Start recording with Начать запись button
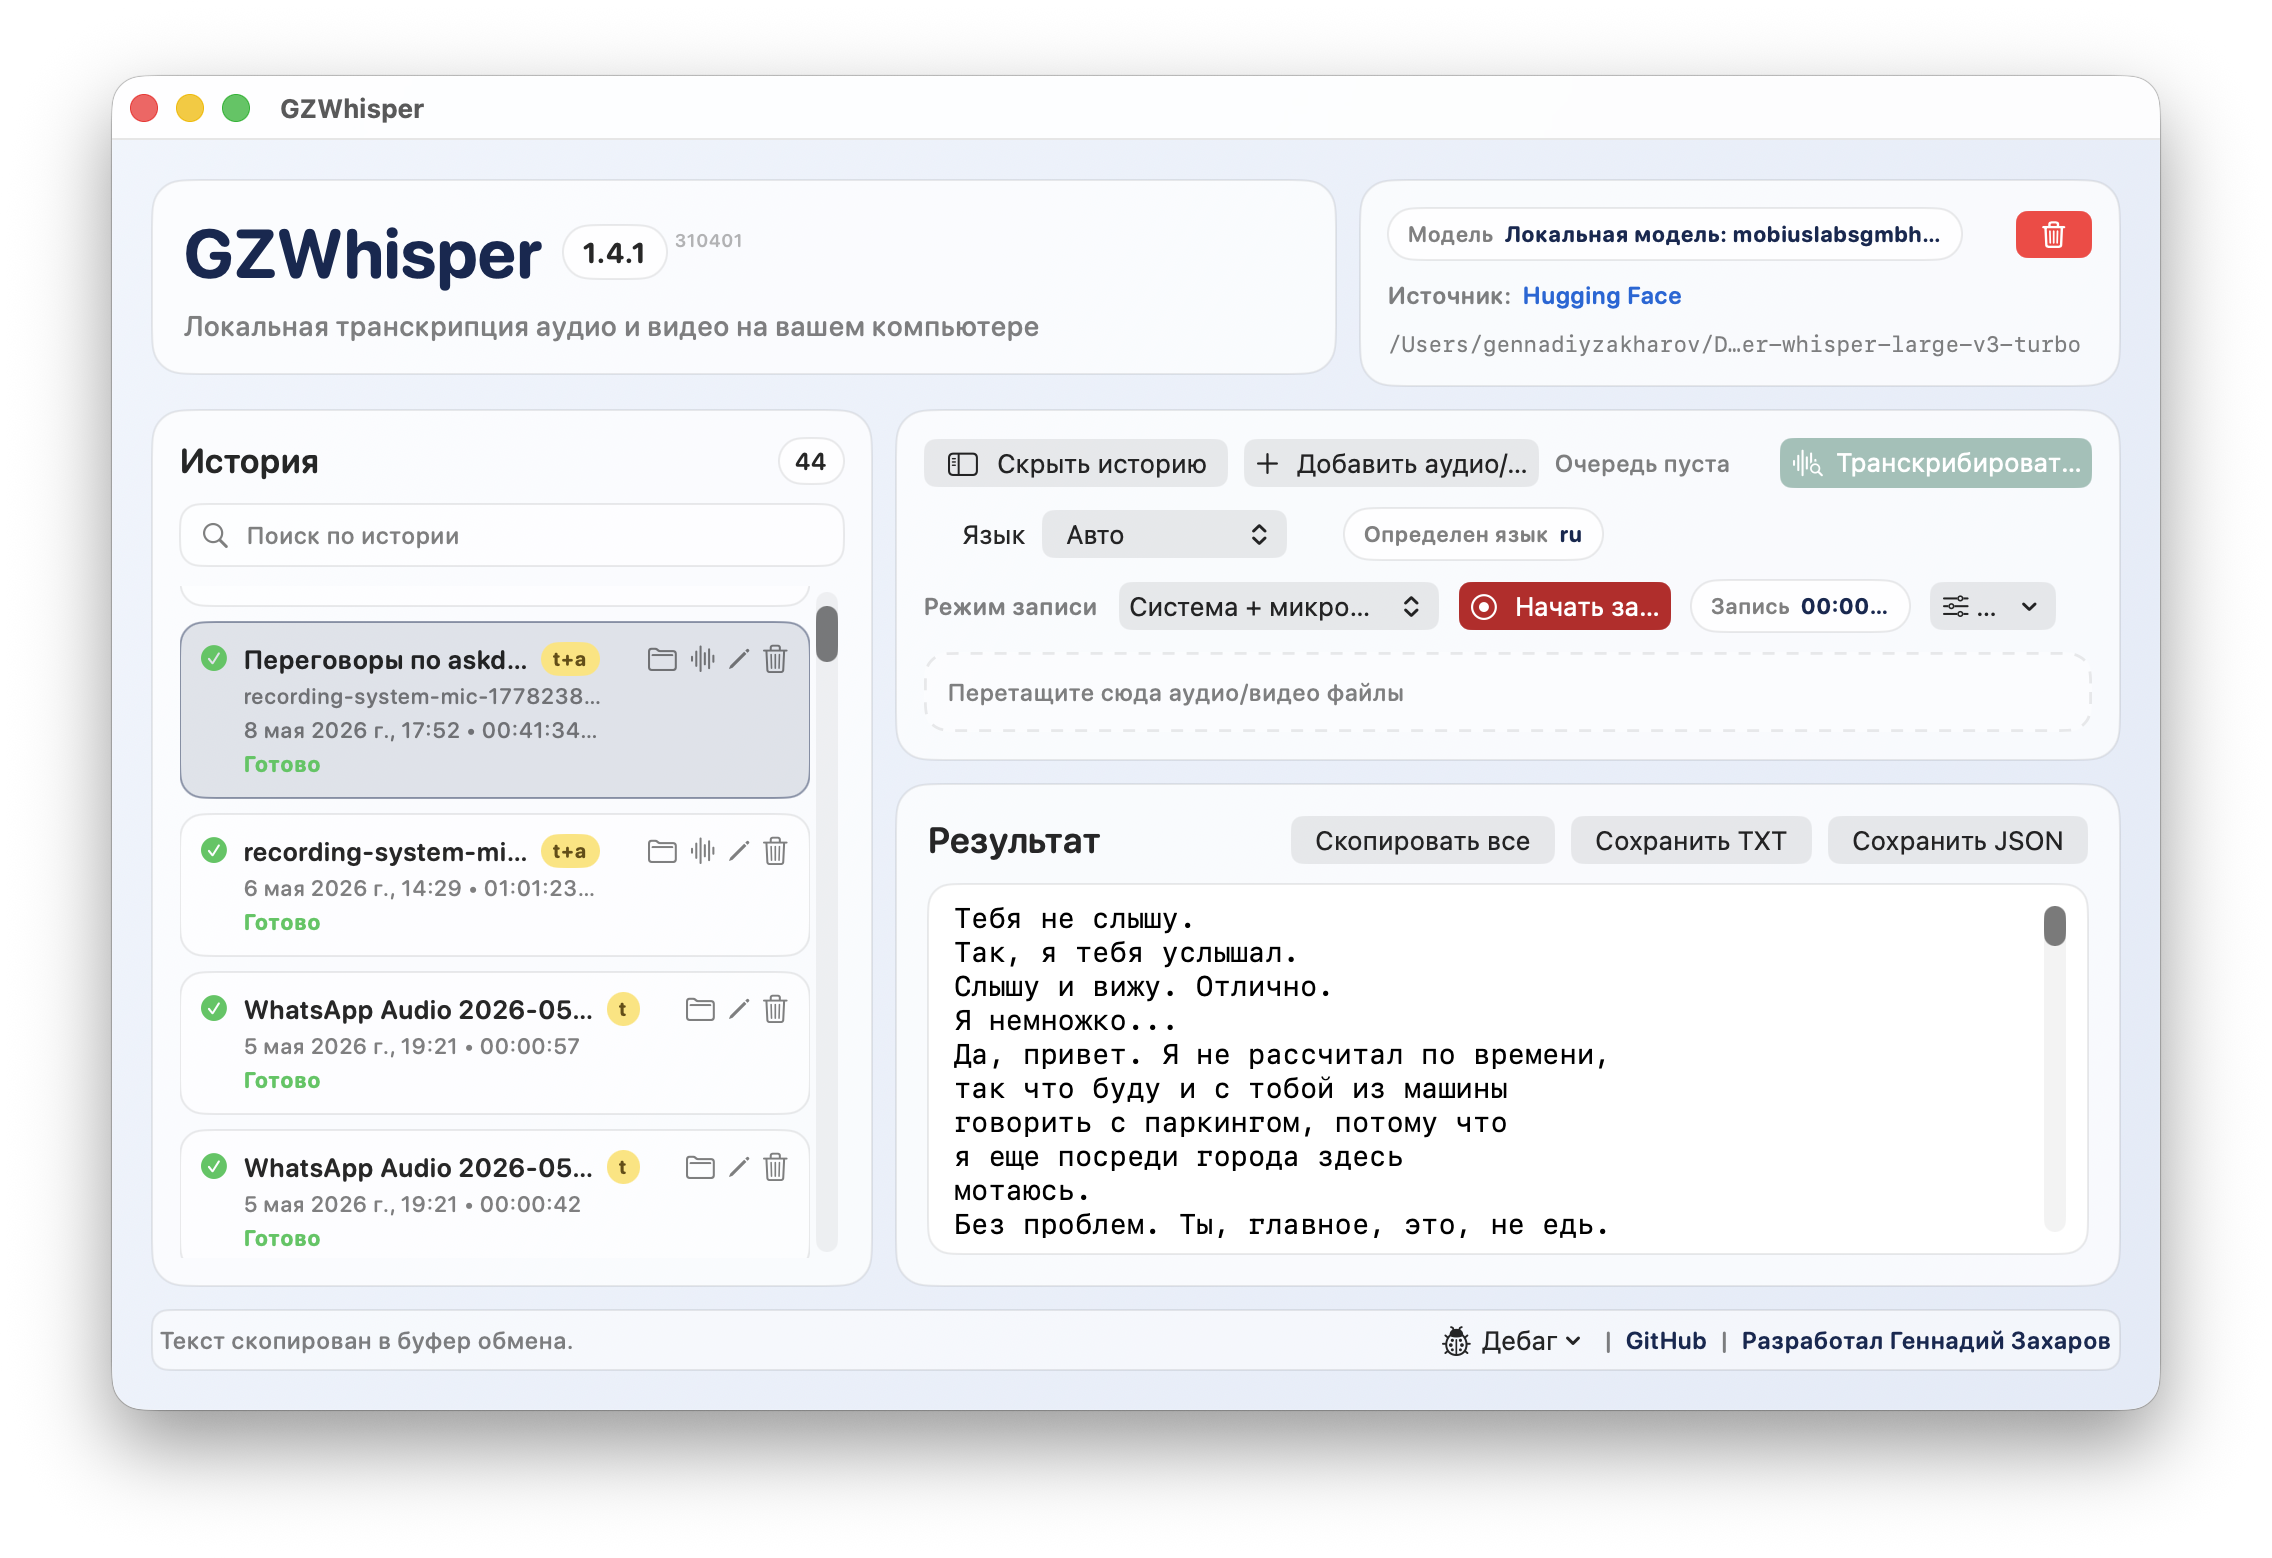 click(x=1564, y=607)
